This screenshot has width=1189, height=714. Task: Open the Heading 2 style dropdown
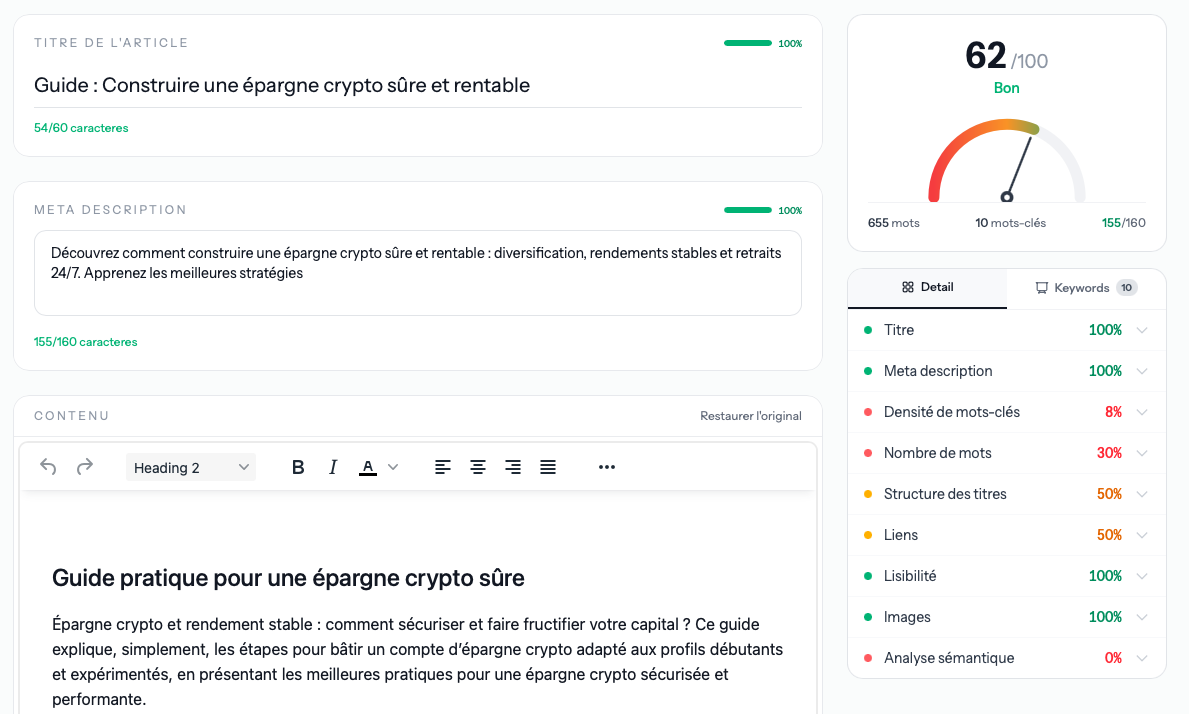[190, 466]
